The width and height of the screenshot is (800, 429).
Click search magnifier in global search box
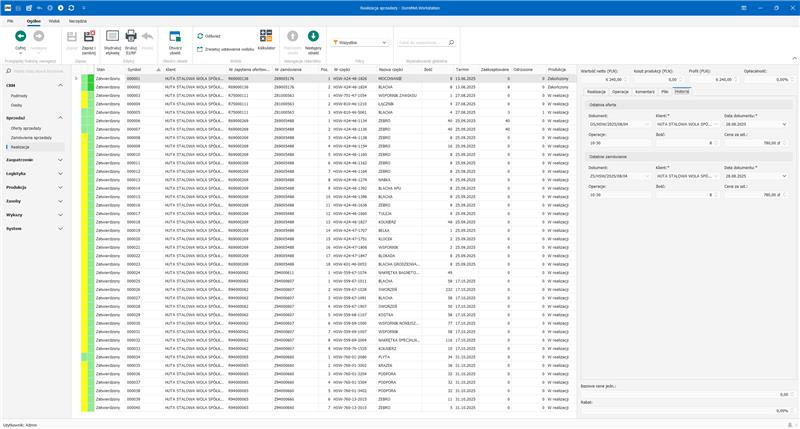coord(451,43)
